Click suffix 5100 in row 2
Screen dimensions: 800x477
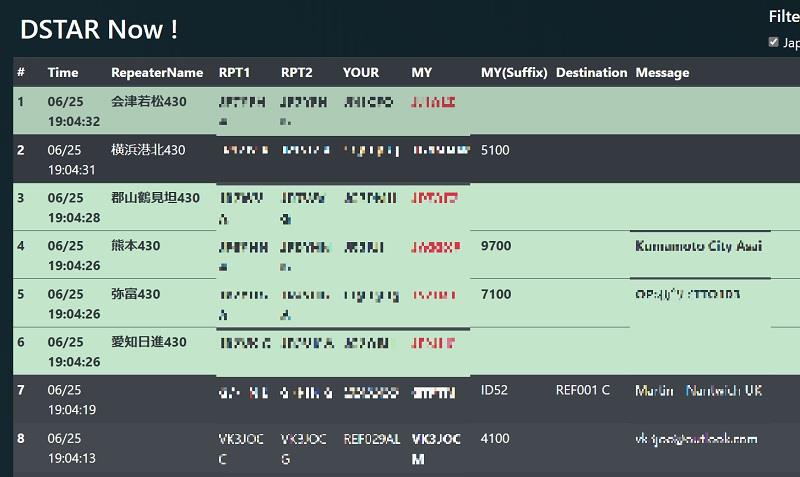click(495, 150)
